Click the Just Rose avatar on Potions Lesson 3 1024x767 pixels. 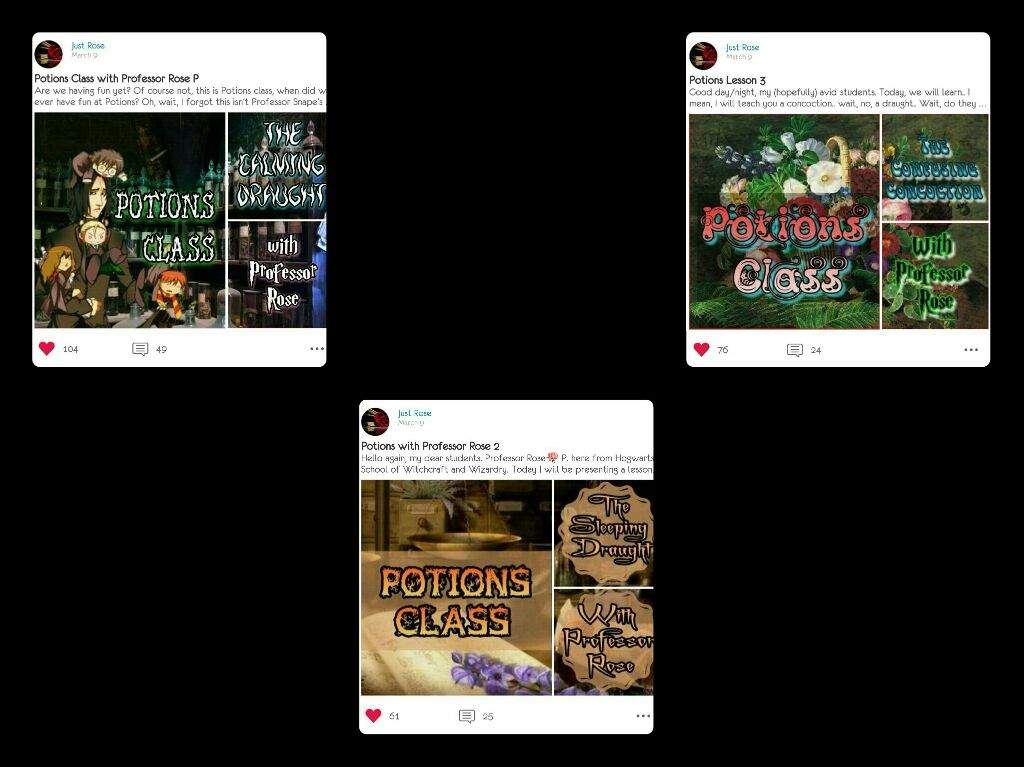(703, 56)
